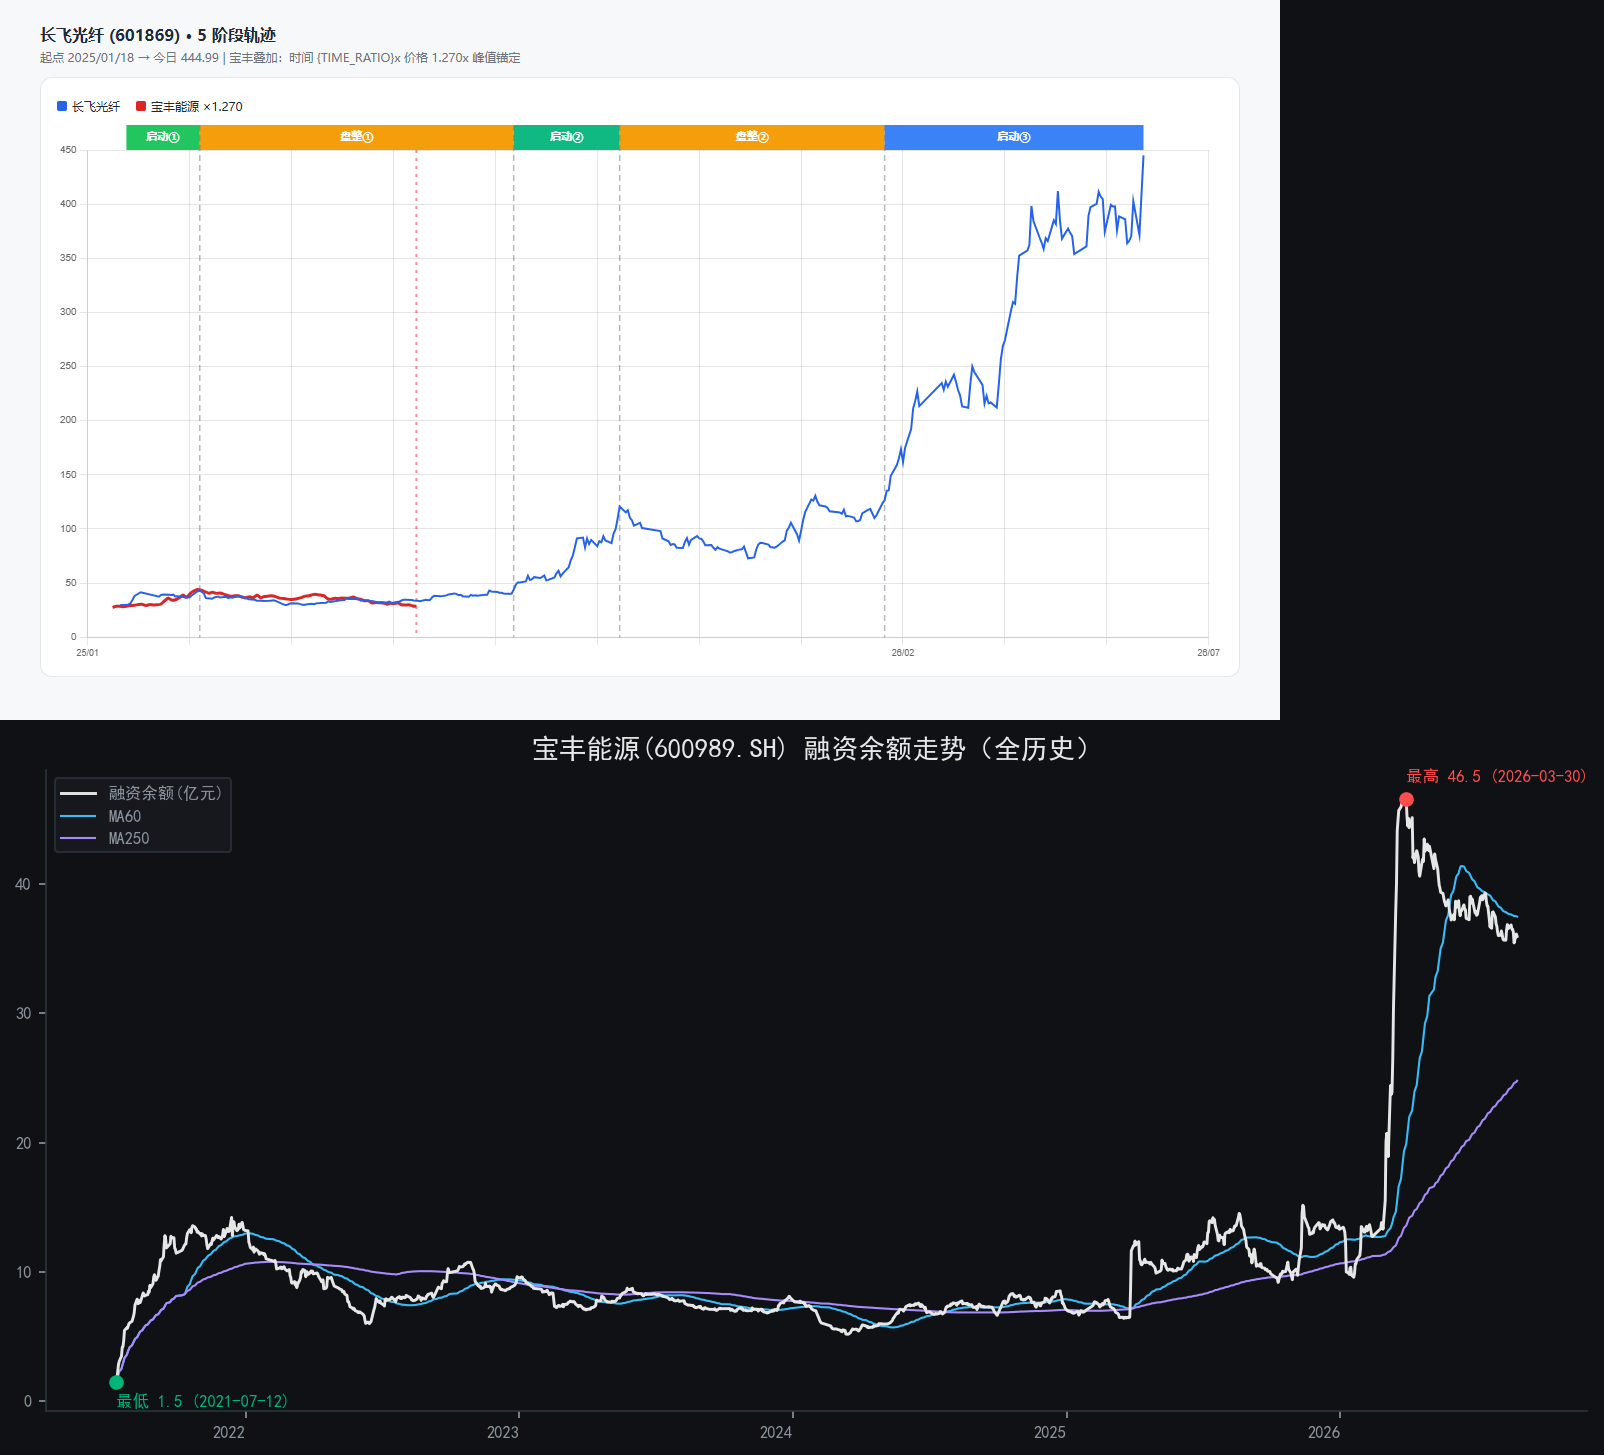Click the 400 label on price axis
The height and width of the screenshot is (1455, 1604).
pyautogui.click(x=68, y=204)
